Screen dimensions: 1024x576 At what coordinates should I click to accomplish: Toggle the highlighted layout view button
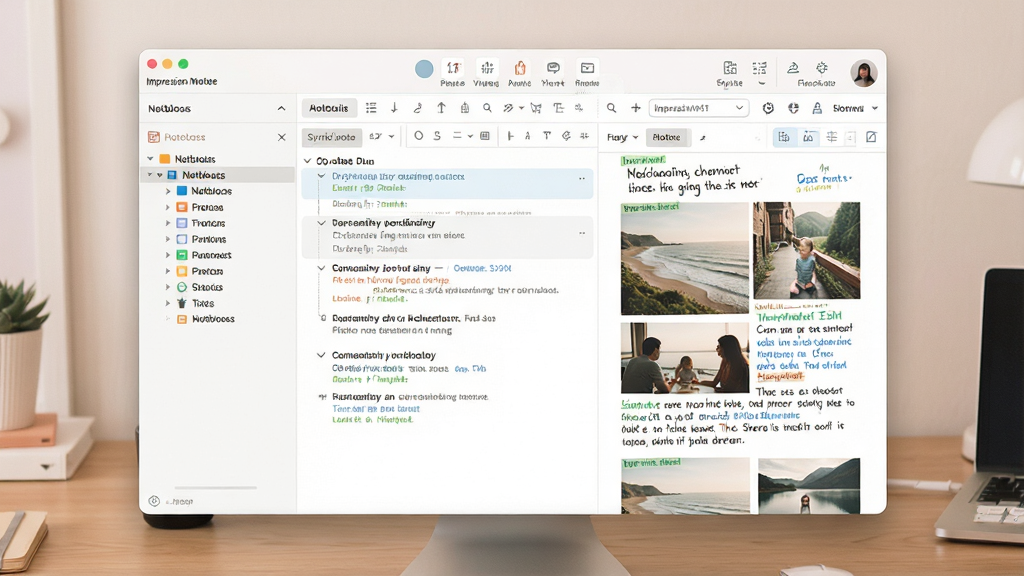pyautogui.click(x=784, y=137)
